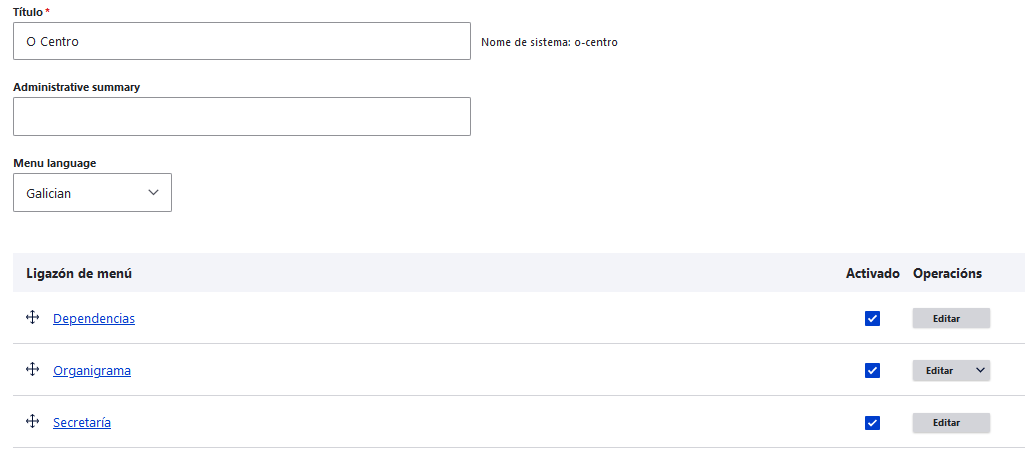This screenshot has width=1025, height=467.
Task: Edit the Secretaría menu link
Action: [950, 422]
